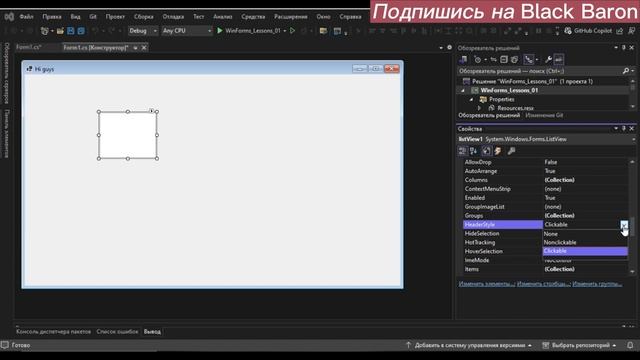Open the listView1 object selector dropdown
Viewport: 640px width, 360px height.
point(633,140)
